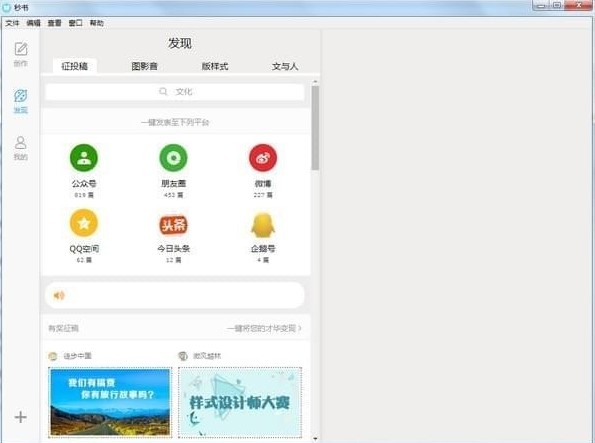The height and width of the screenshot is (443, 595).
Task: Switch to the 图影音 tab
Action: click(x=145, y=66)
